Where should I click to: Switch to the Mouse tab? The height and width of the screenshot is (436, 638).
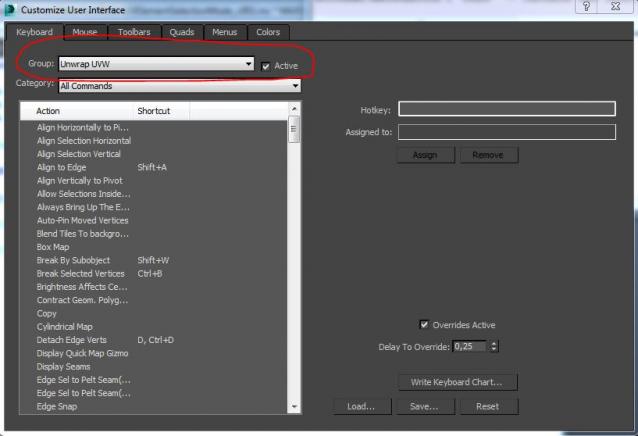[85, 32]
